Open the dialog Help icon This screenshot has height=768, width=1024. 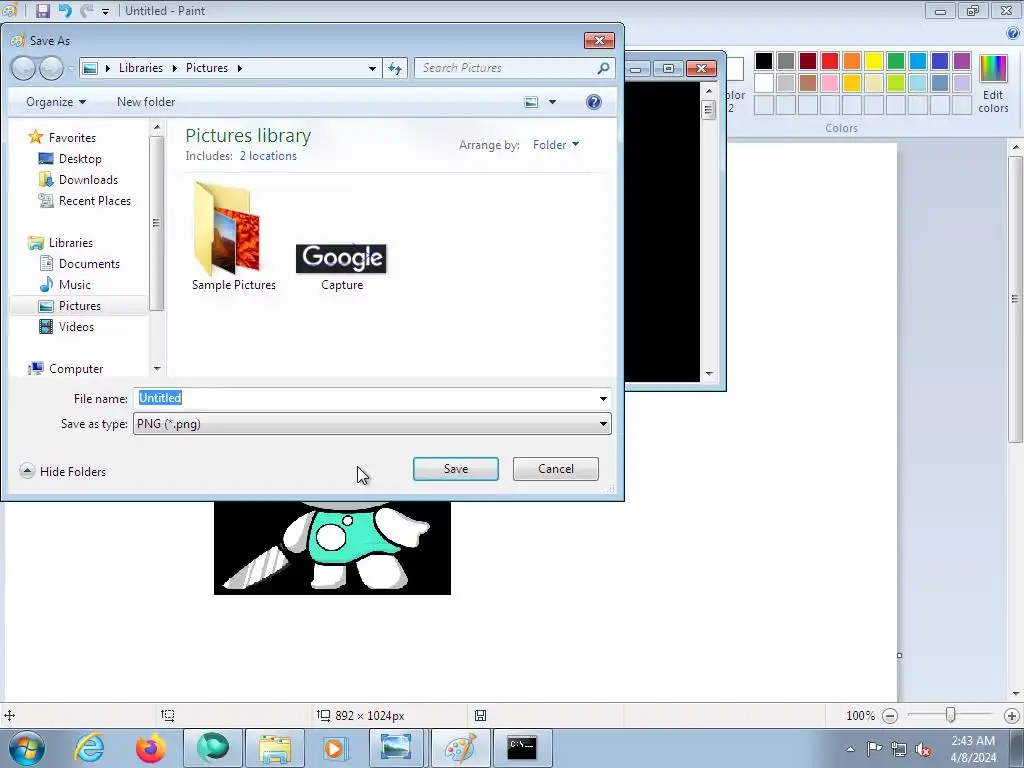click(x=594, y=102)
